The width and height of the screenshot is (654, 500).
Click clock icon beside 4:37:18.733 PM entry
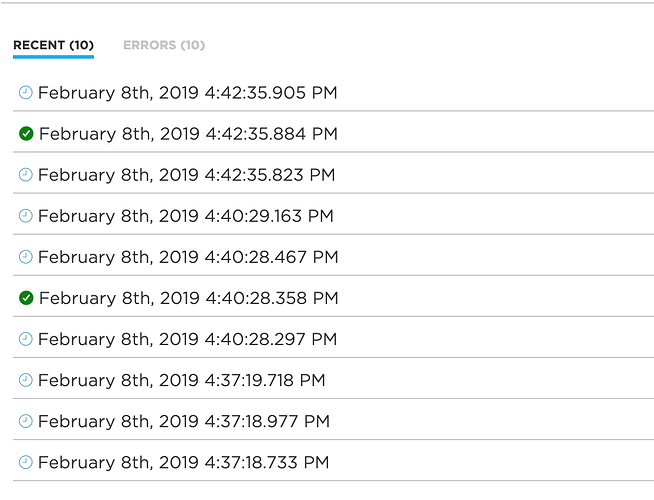(x=26, y=462)
